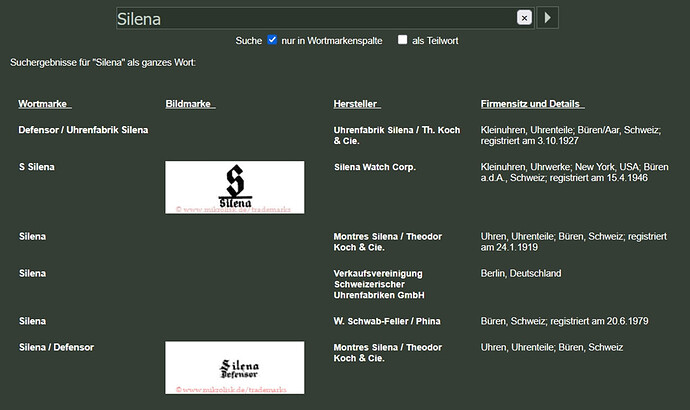Click manufacturer 'Silena Watch Corp.'
690x410 pixels.
coord(374,167)
